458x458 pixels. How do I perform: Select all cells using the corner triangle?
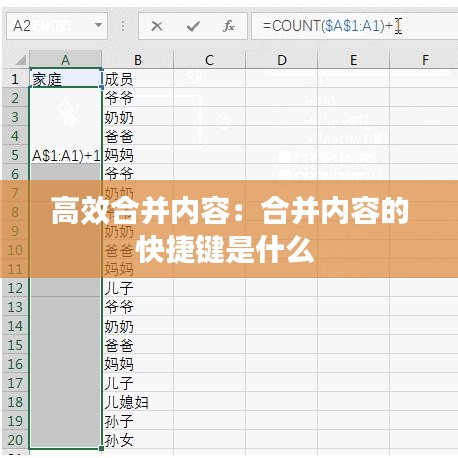(20, 60)
